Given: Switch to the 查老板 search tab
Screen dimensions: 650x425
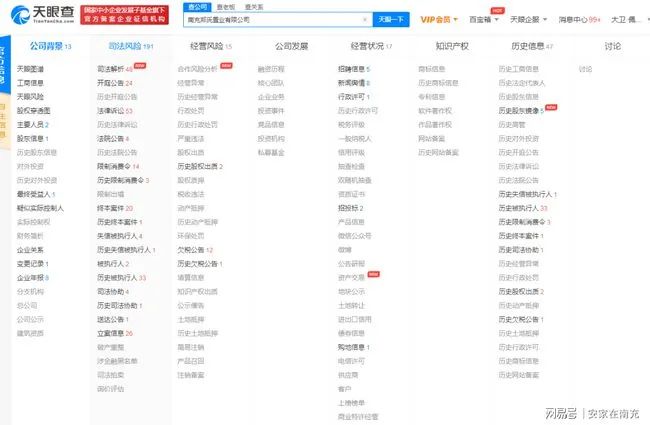Looking at the screenshot, I should click(226, 7).
